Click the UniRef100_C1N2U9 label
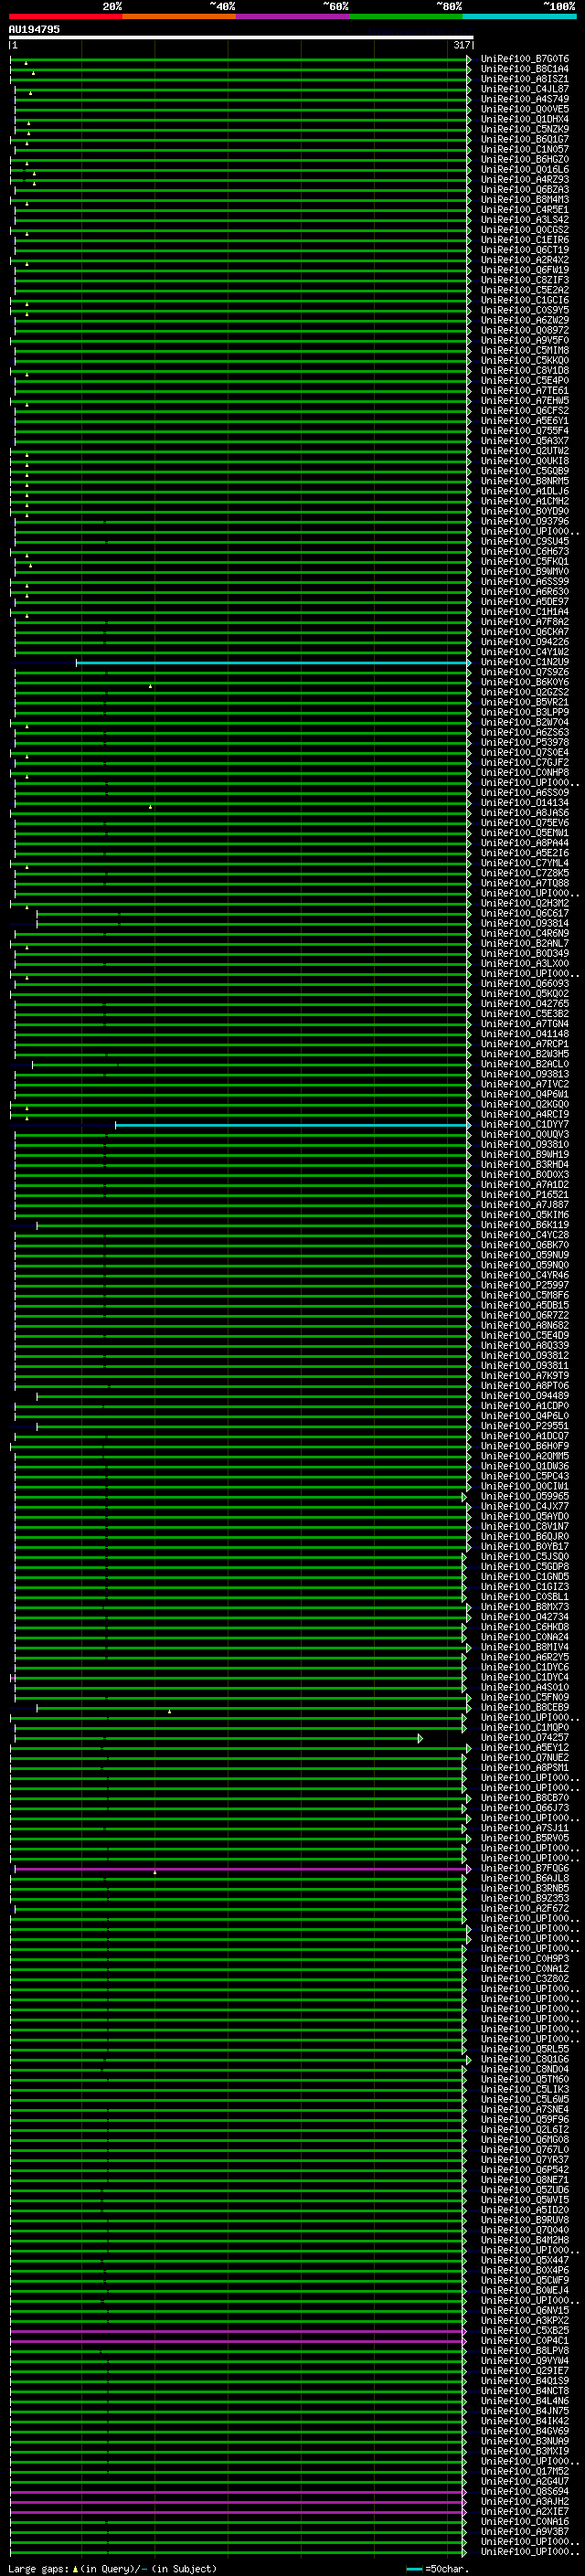This screenshot has width=585, height=2576. point(525,662)
